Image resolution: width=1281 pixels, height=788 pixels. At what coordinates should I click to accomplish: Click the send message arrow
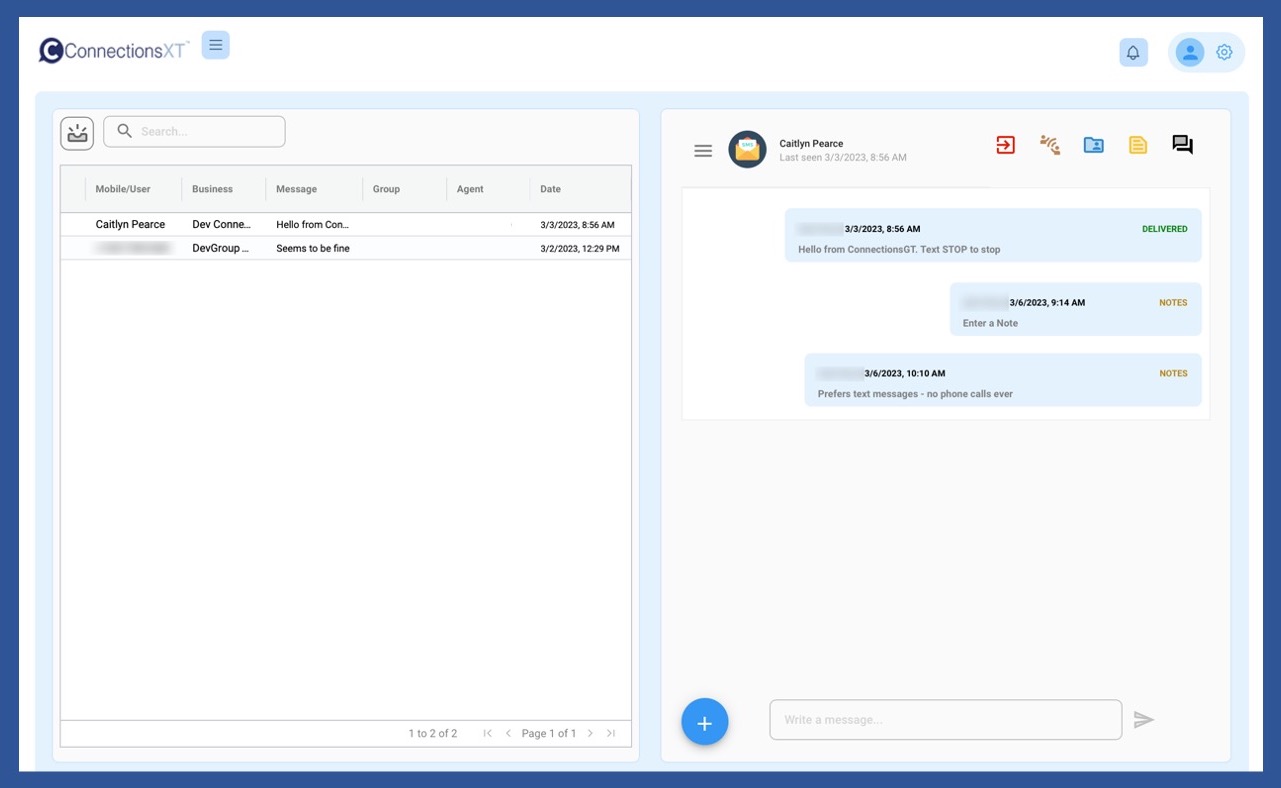[x=1144, y=720]
